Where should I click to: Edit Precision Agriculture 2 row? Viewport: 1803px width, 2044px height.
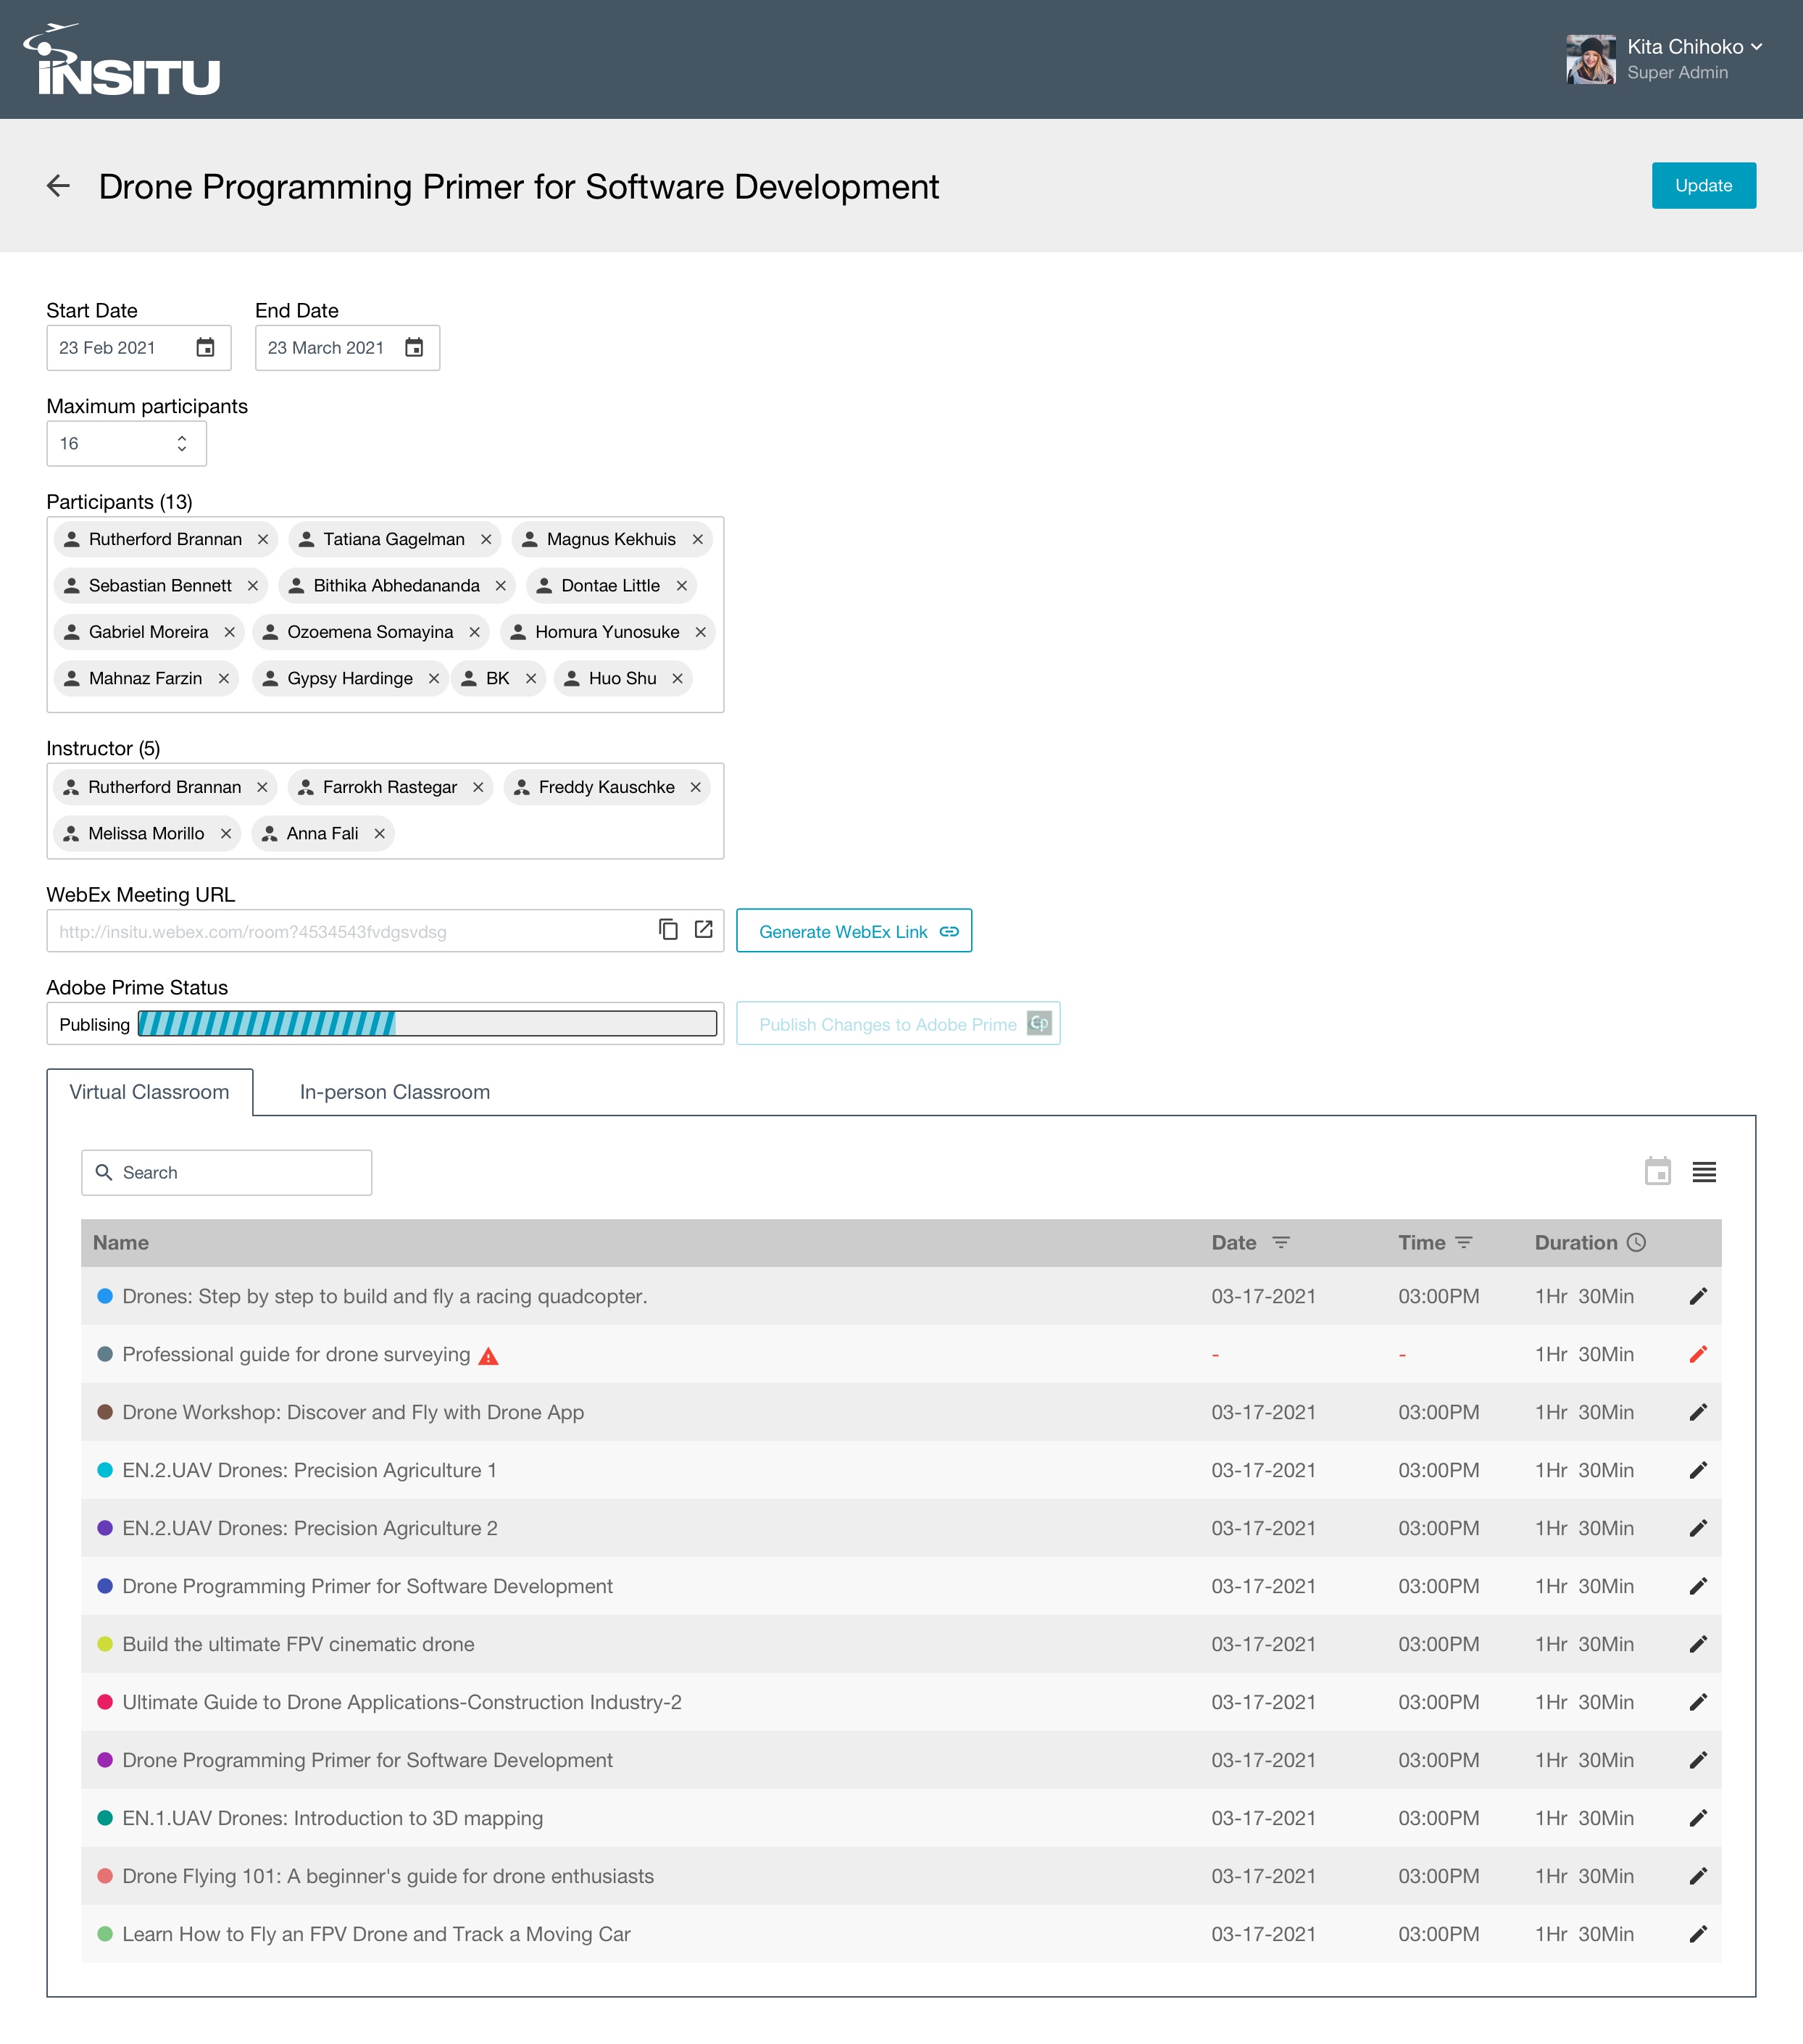[x=1698, y=1528]
